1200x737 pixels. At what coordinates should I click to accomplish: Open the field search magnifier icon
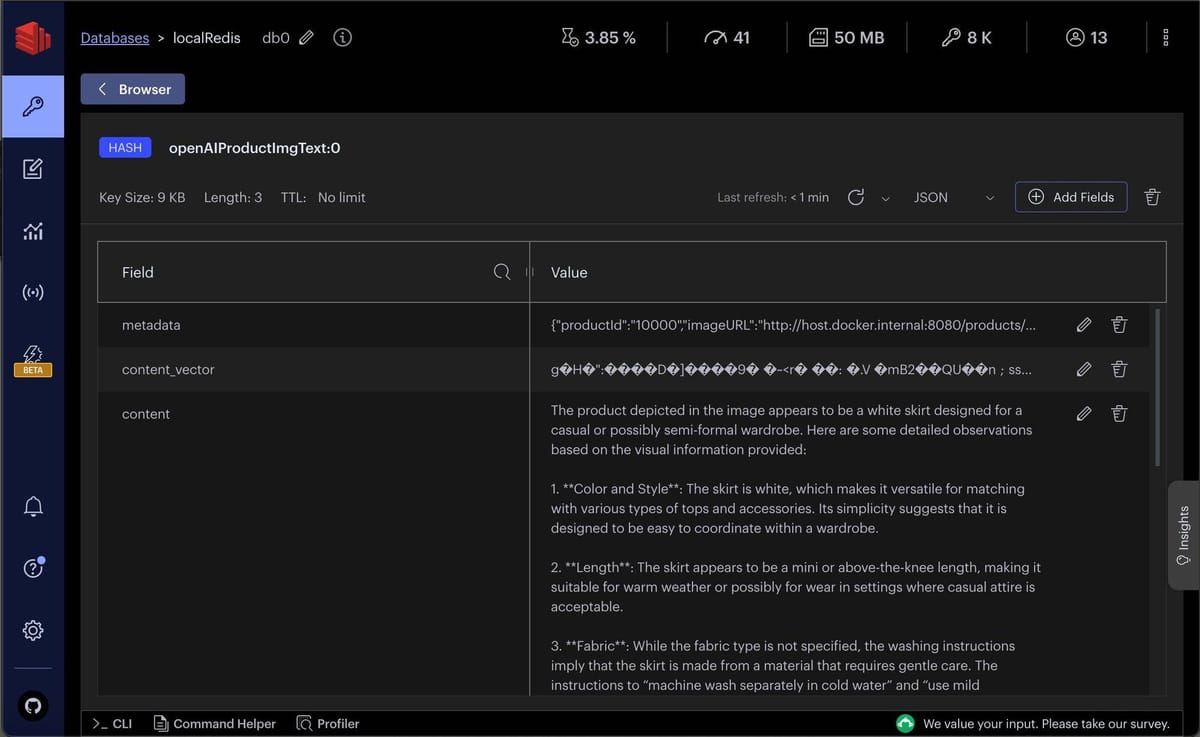click(501, 271)
